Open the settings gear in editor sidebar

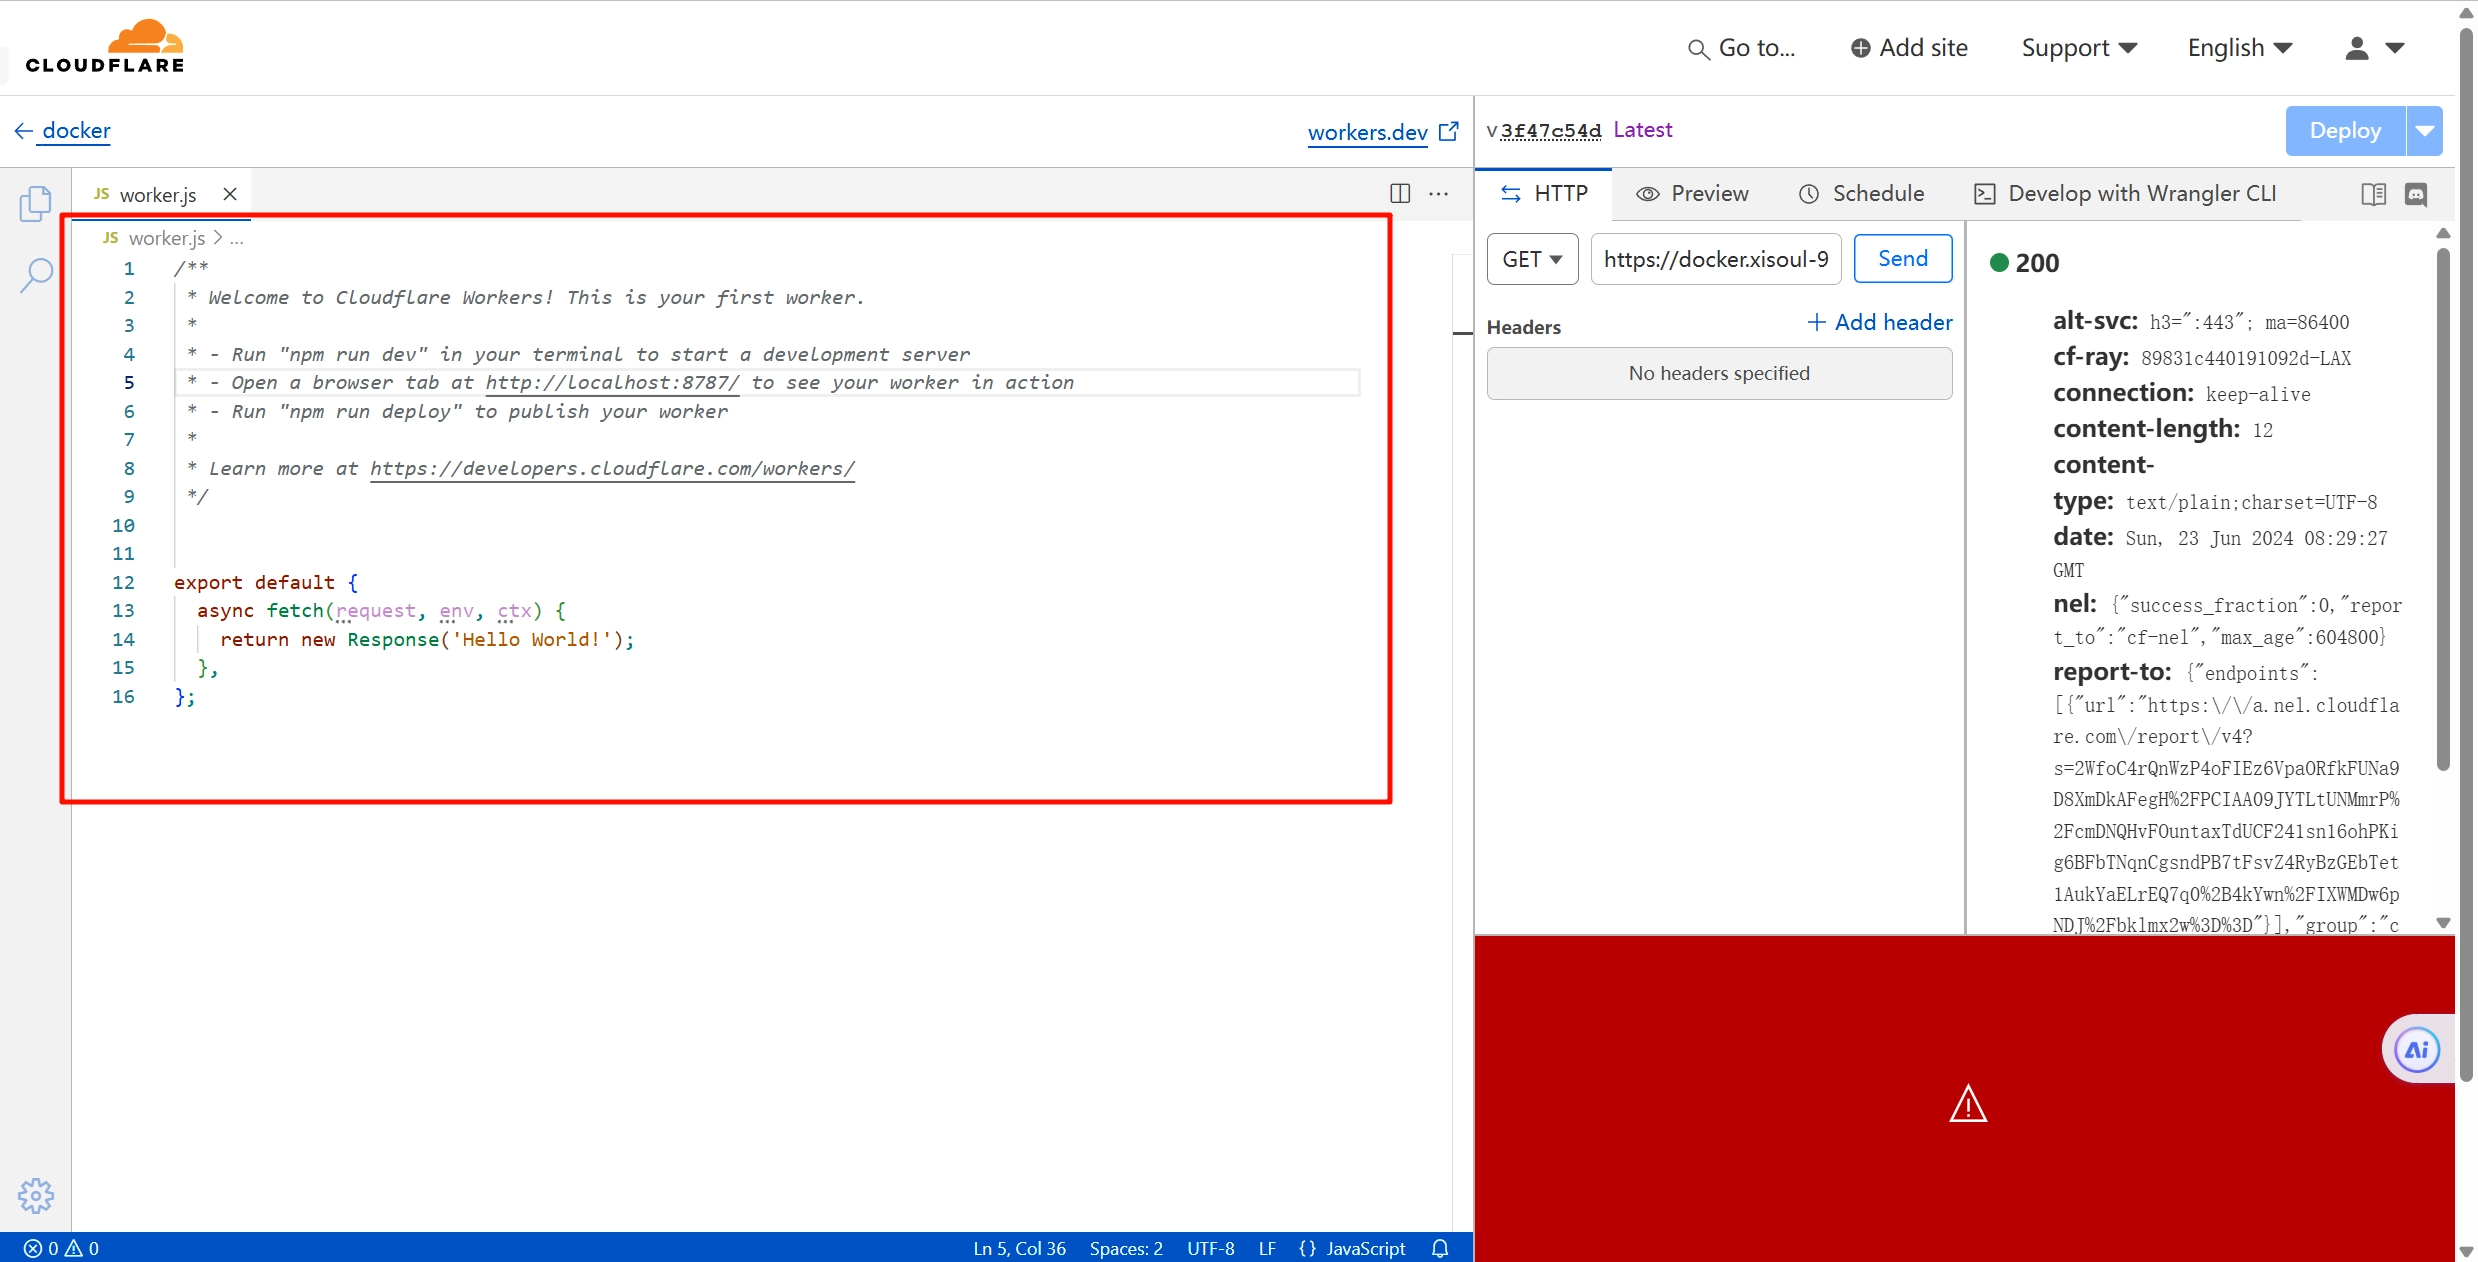click(36, 1195)
